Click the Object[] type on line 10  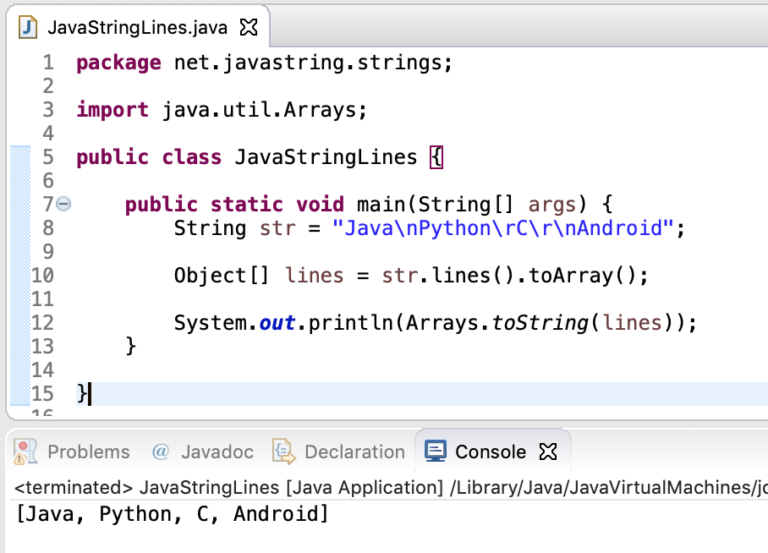(x=222, y=275)
